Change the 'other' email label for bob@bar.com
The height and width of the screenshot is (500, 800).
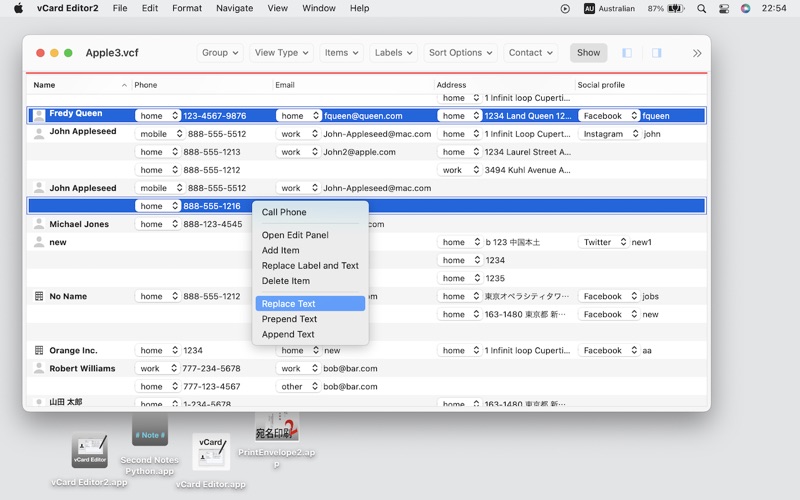[298, 386]
